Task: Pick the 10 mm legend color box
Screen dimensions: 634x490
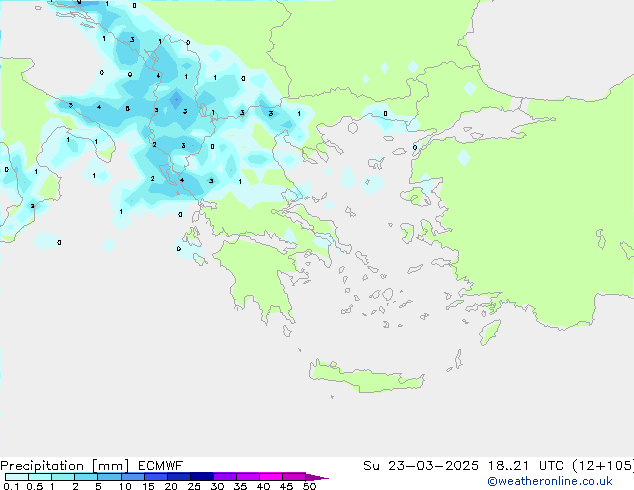Action: pyautogui.click(x=132, y=477)
